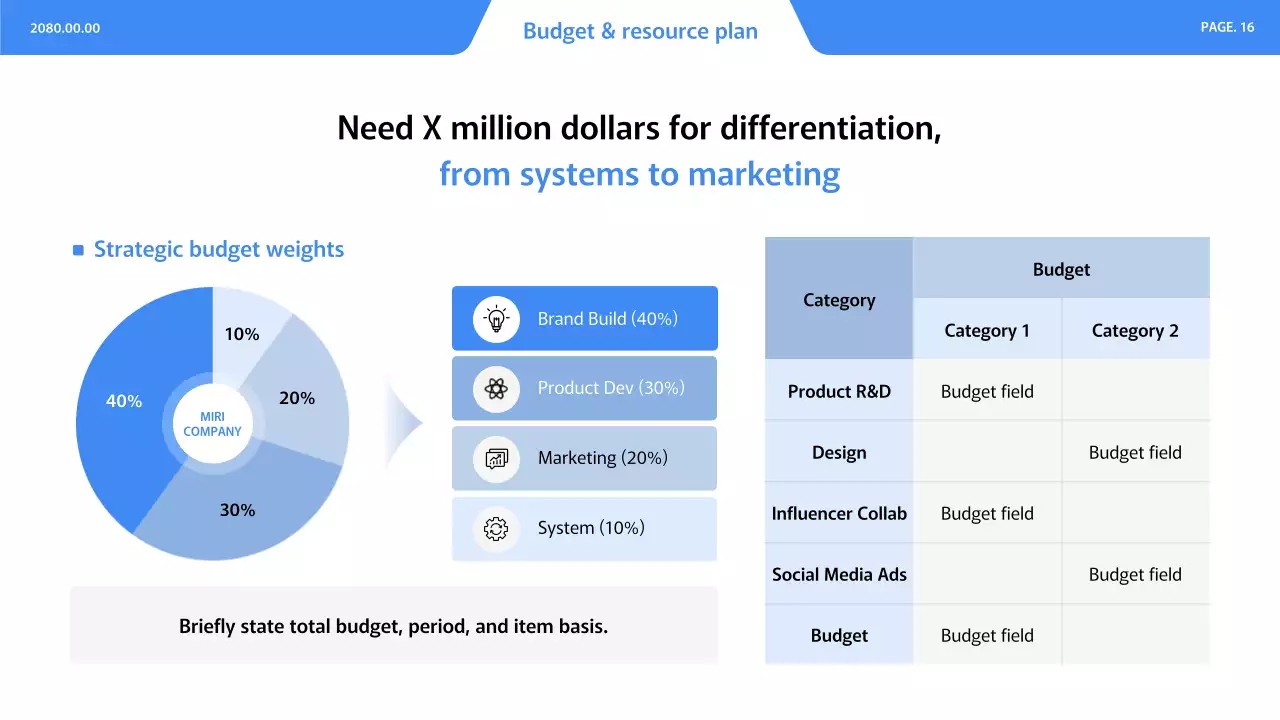Image resolution: width=1280 pixels, height=720 pixels.
Task: Click the PAGE. 16 page number
Action: (x=1227, y=27)
